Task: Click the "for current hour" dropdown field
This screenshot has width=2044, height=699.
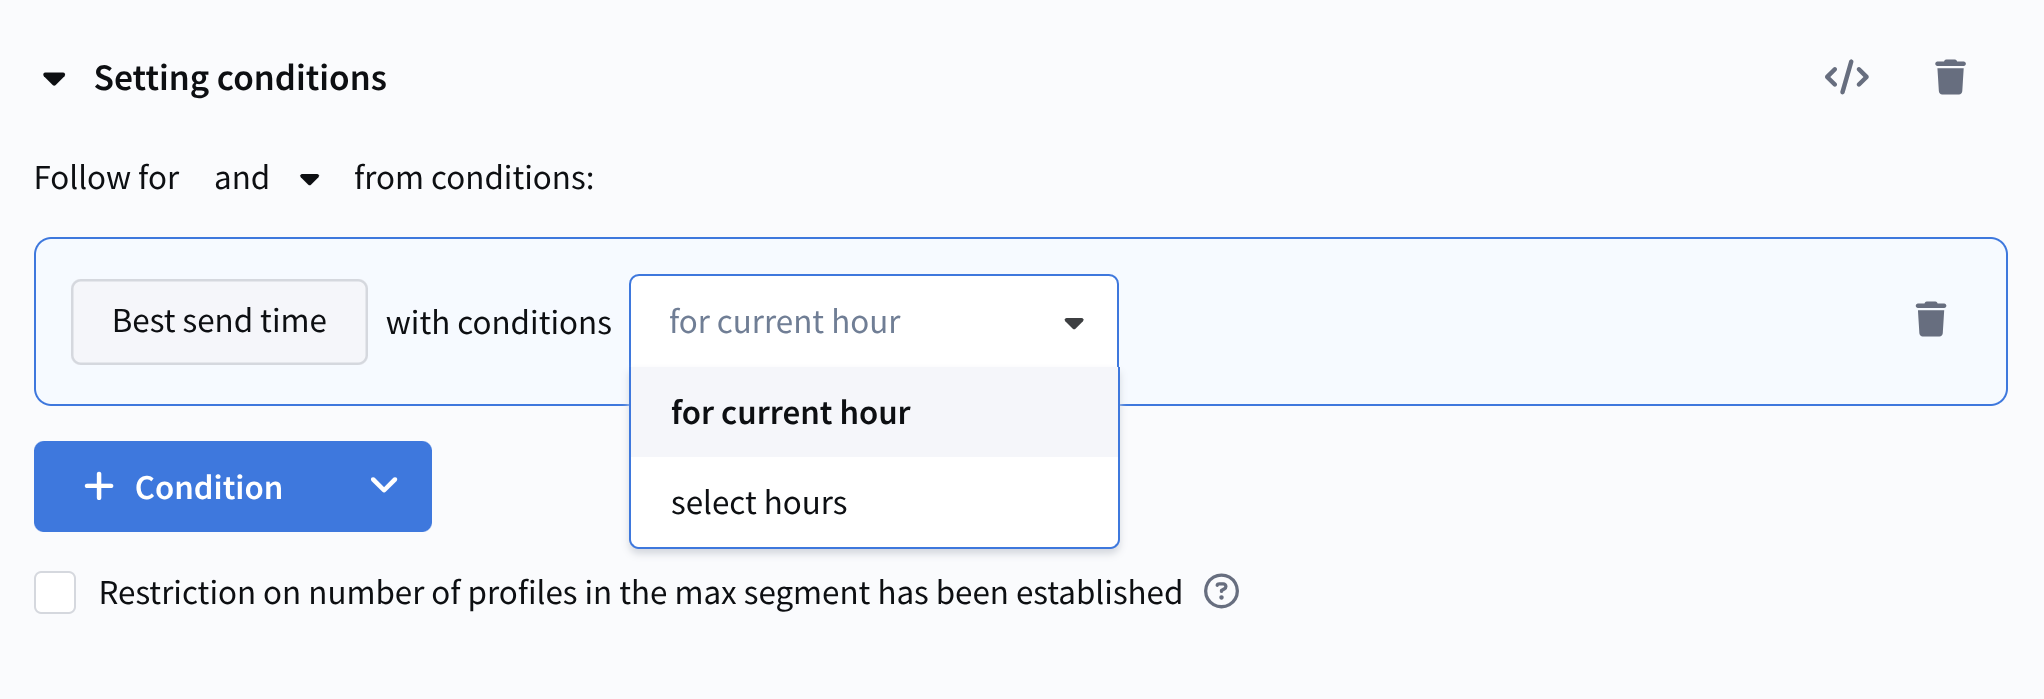Action: [x=850, y=322]
